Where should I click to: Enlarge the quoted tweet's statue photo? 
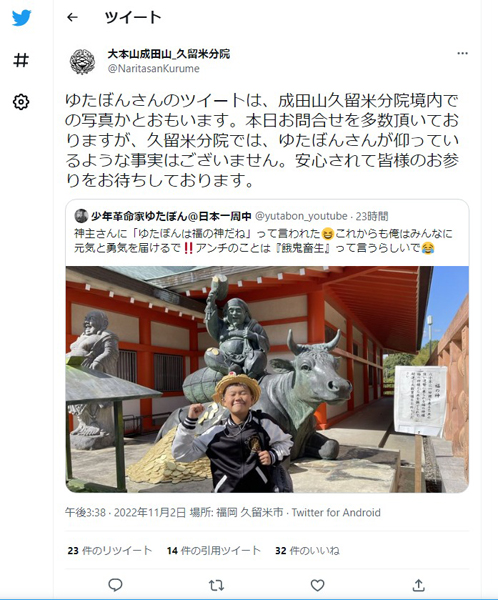[x=267, y=379]
